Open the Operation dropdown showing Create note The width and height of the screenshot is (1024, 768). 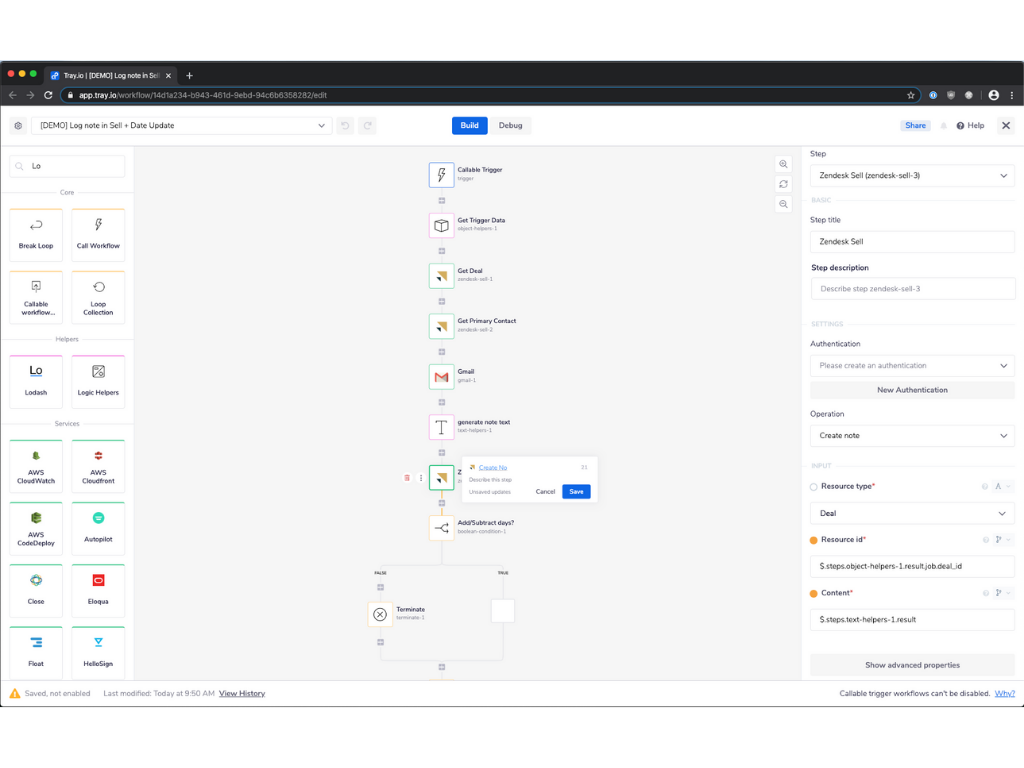pos(911,436)
